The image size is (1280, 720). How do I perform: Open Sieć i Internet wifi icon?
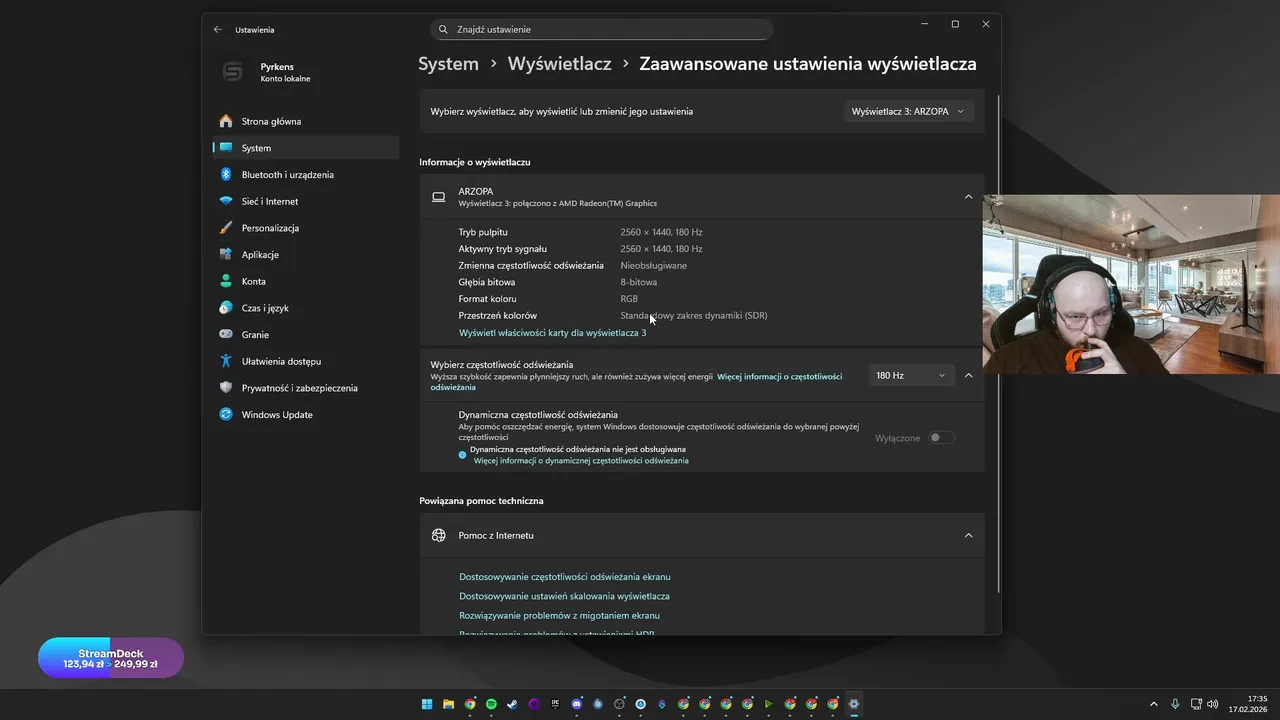pyautogui.click(x=226, y=201)
